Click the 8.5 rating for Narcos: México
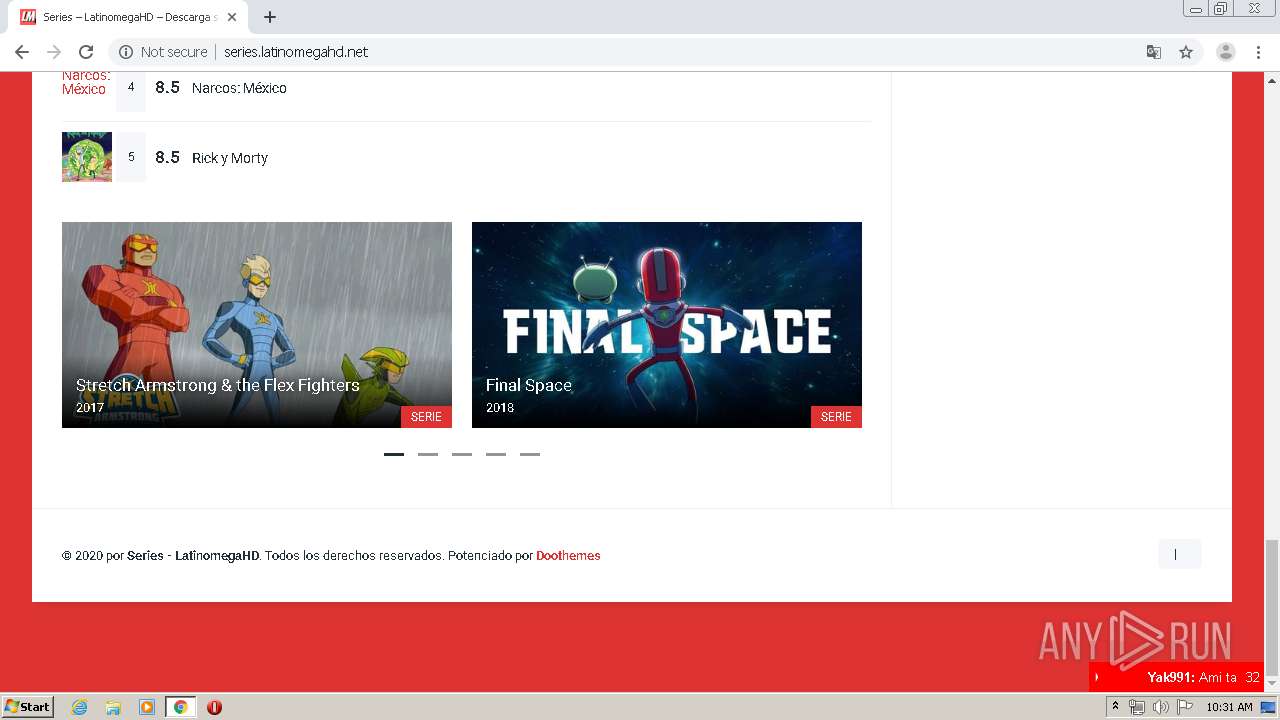The image size is (1280, 720). [167, 88]
